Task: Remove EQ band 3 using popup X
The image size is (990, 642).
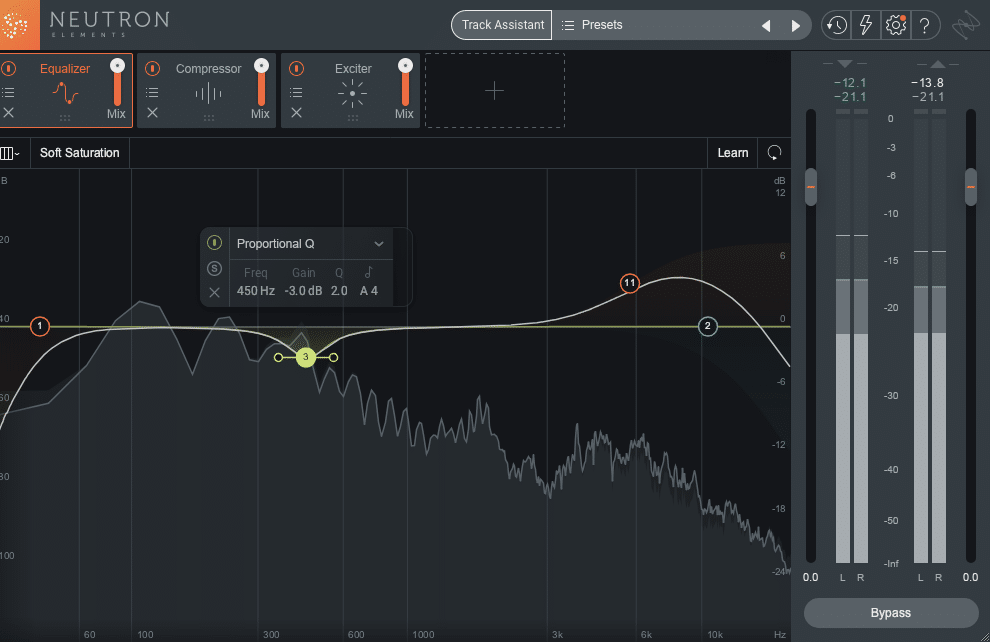Action: (x=215, y=292)
